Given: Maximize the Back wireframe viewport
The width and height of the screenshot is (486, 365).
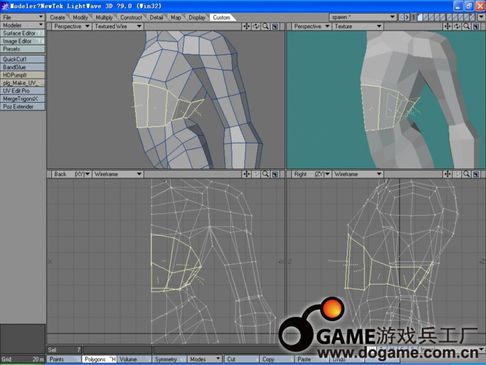Looking at the screenshot, I should click(275, 174).
